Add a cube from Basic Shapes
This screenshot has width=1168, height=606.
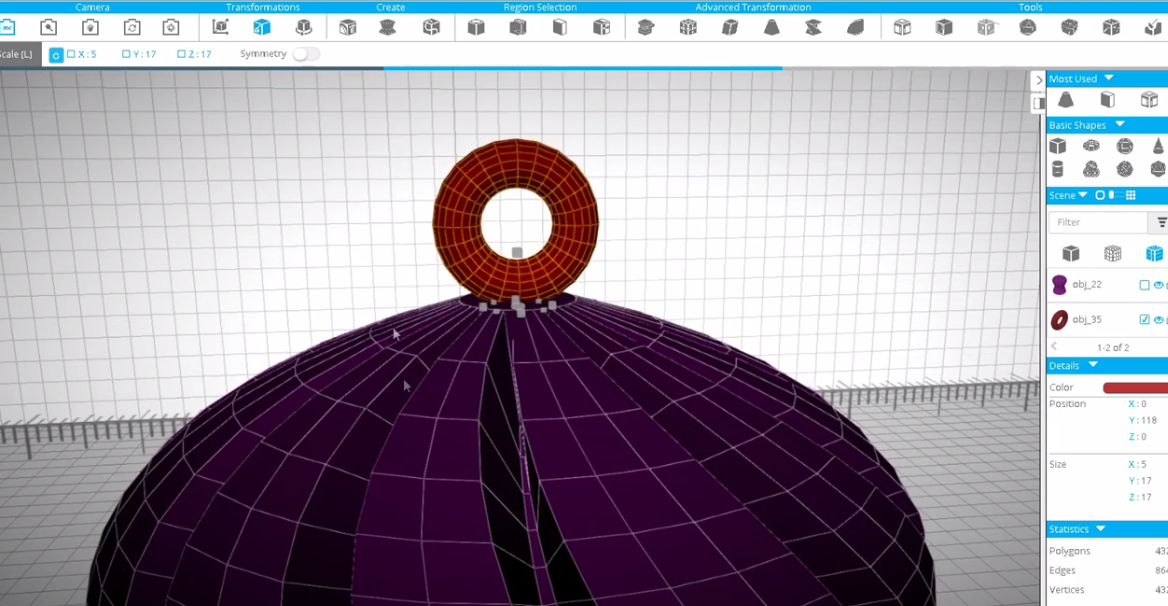tap(1058, 146)
